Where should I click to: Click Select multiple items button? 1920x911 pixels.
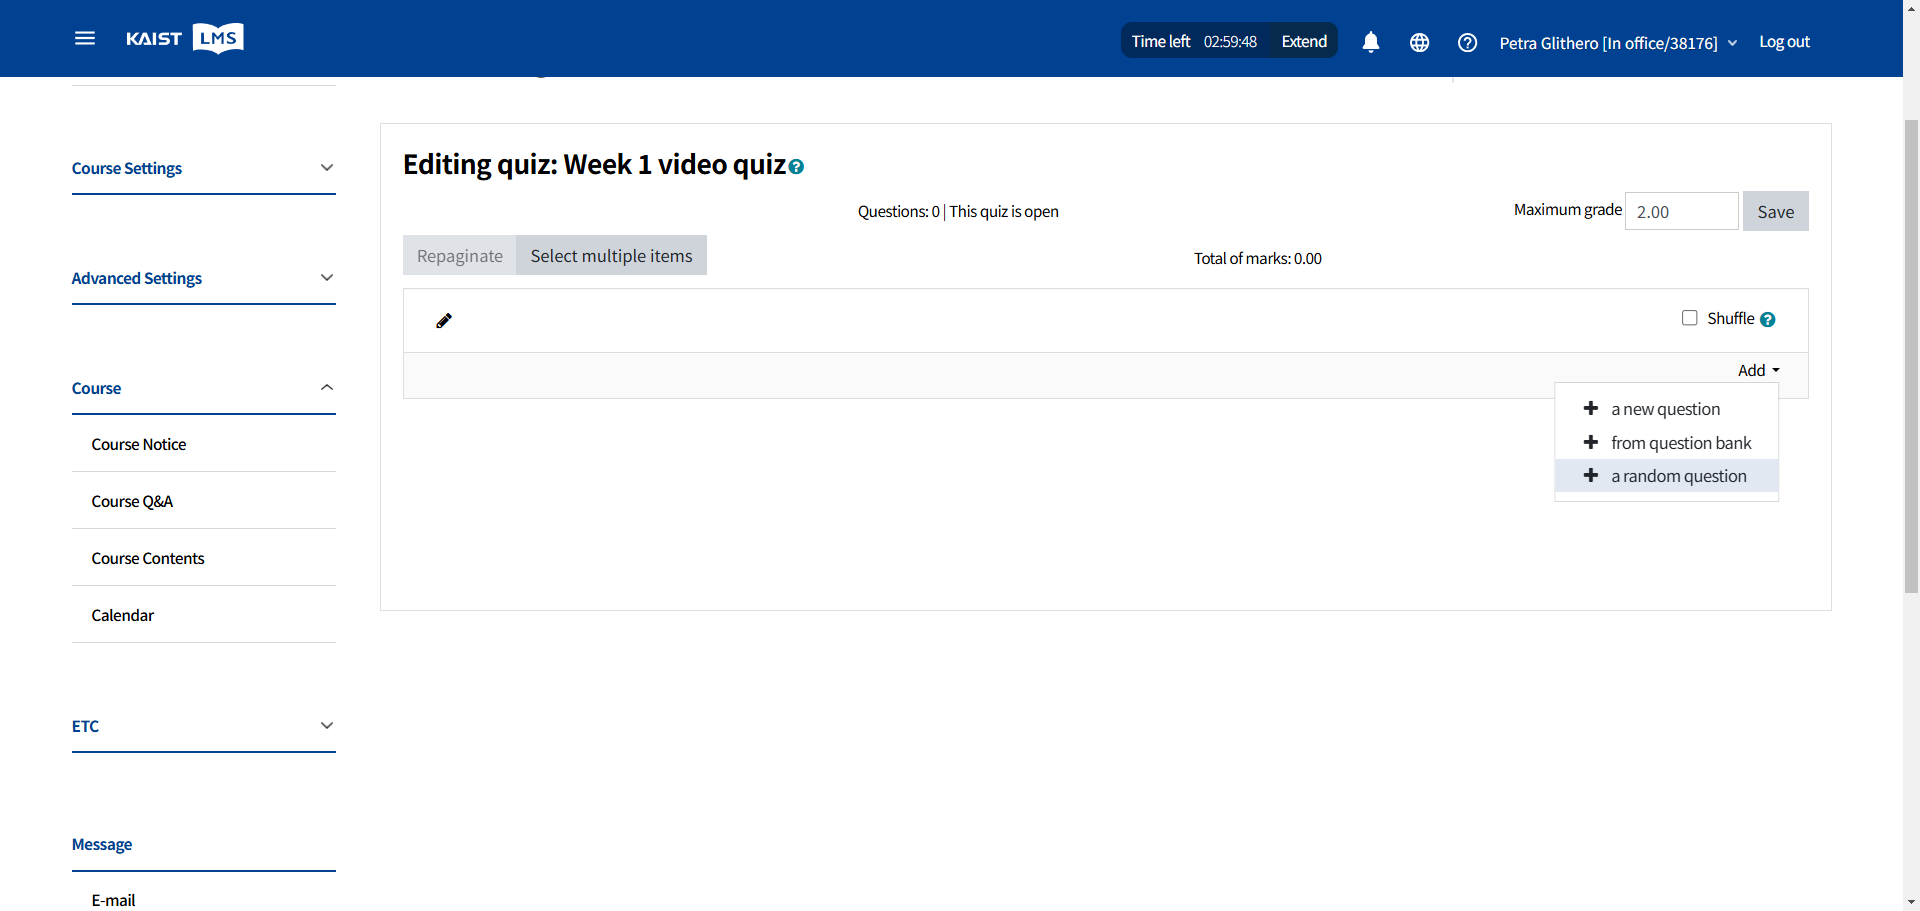[x=611, y=256]
